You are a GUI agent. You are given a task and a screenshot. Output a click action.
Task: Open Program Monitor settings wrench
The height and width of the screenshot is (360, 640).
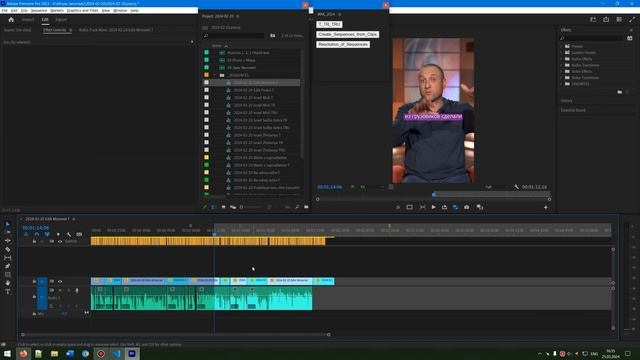(516, 187)
